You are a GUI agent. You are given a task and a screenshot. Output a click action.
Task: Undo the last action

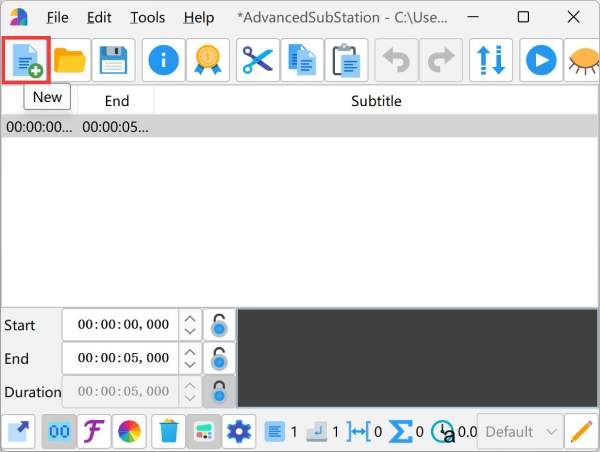[x=397, y=60]
